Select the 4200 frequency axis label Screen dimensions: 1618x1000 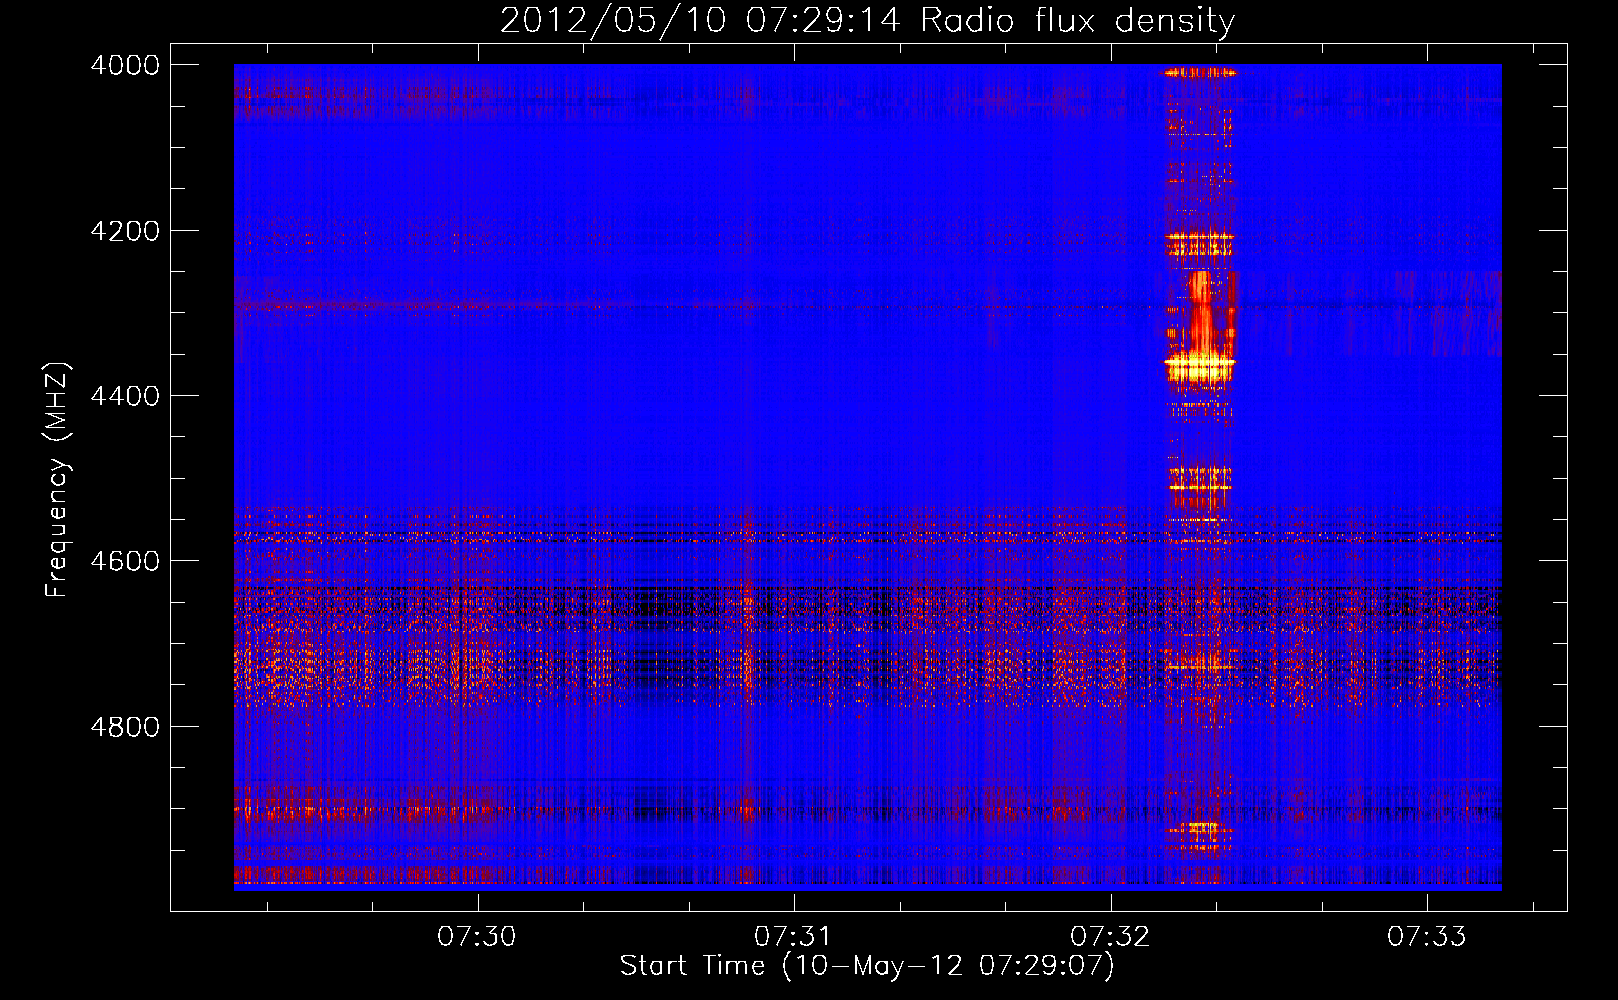click(124, 231)
